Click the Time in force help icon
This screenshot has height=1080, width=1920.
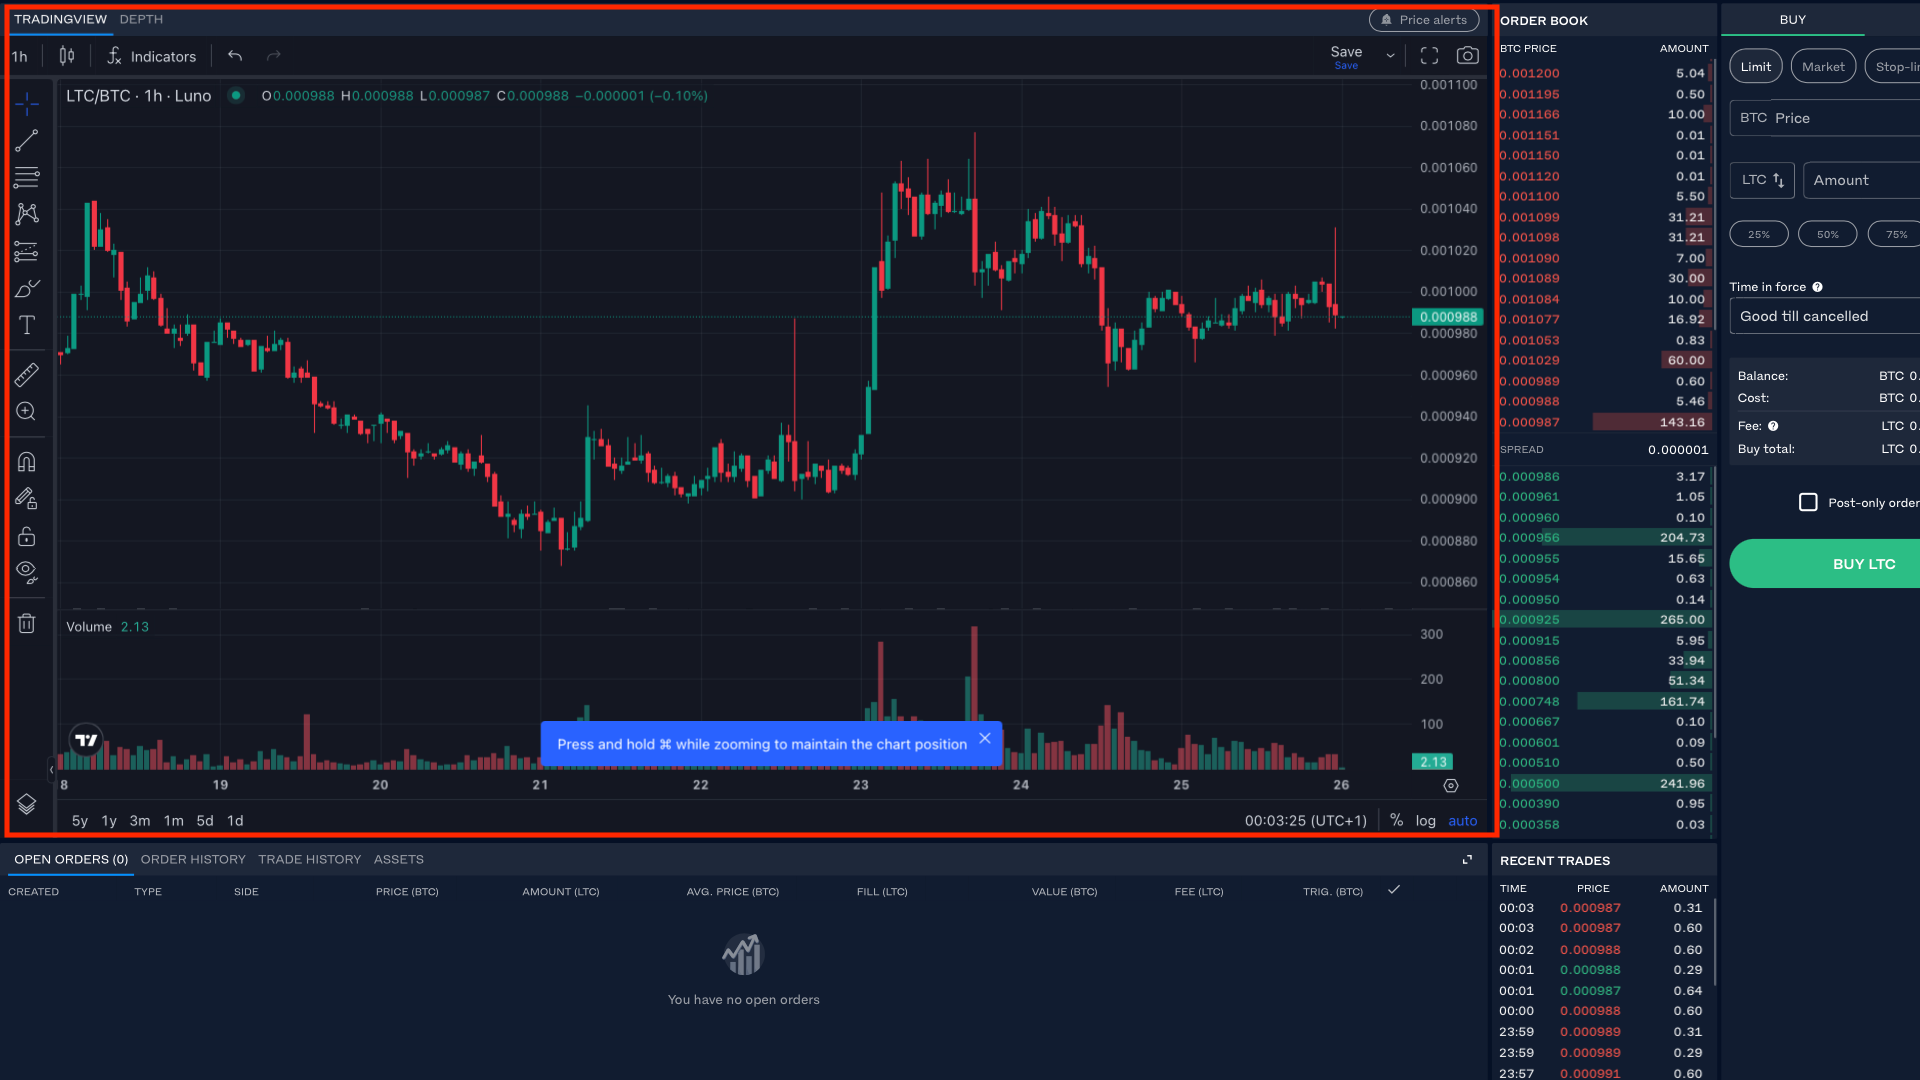[x=1817, y=287]
